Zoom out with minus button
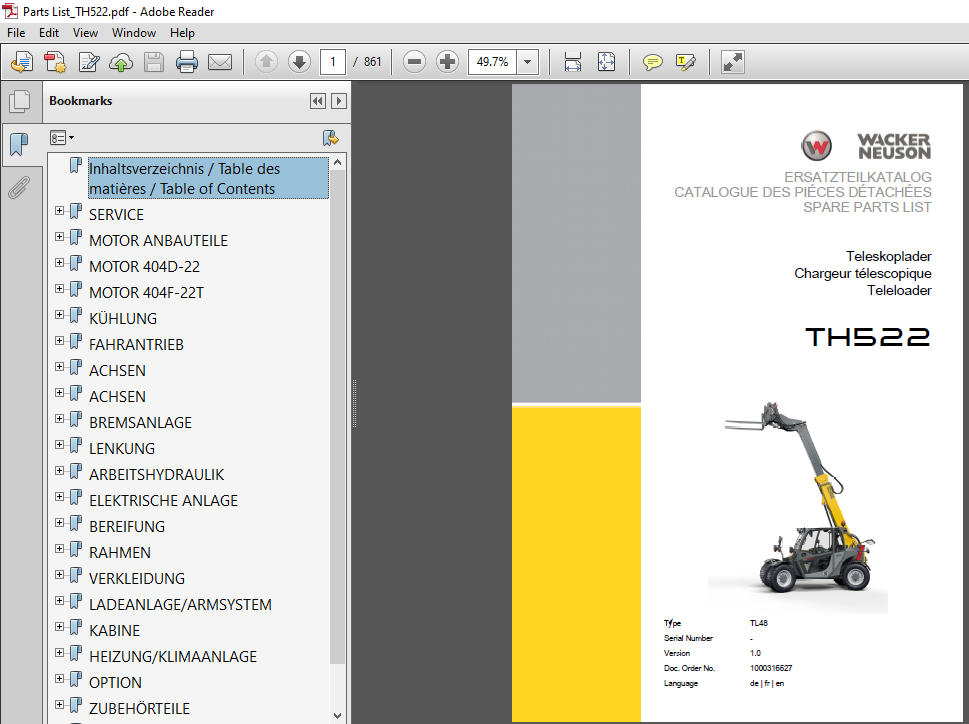This screenshot has width=969, height=724. click(414, 62)
